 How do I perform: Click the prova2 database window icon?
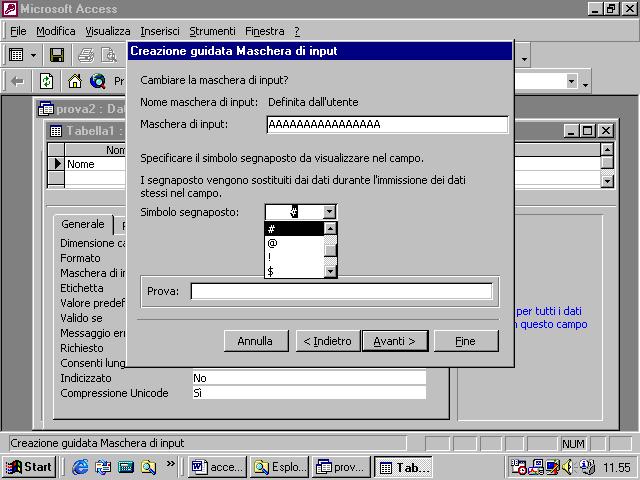(46, 109)
